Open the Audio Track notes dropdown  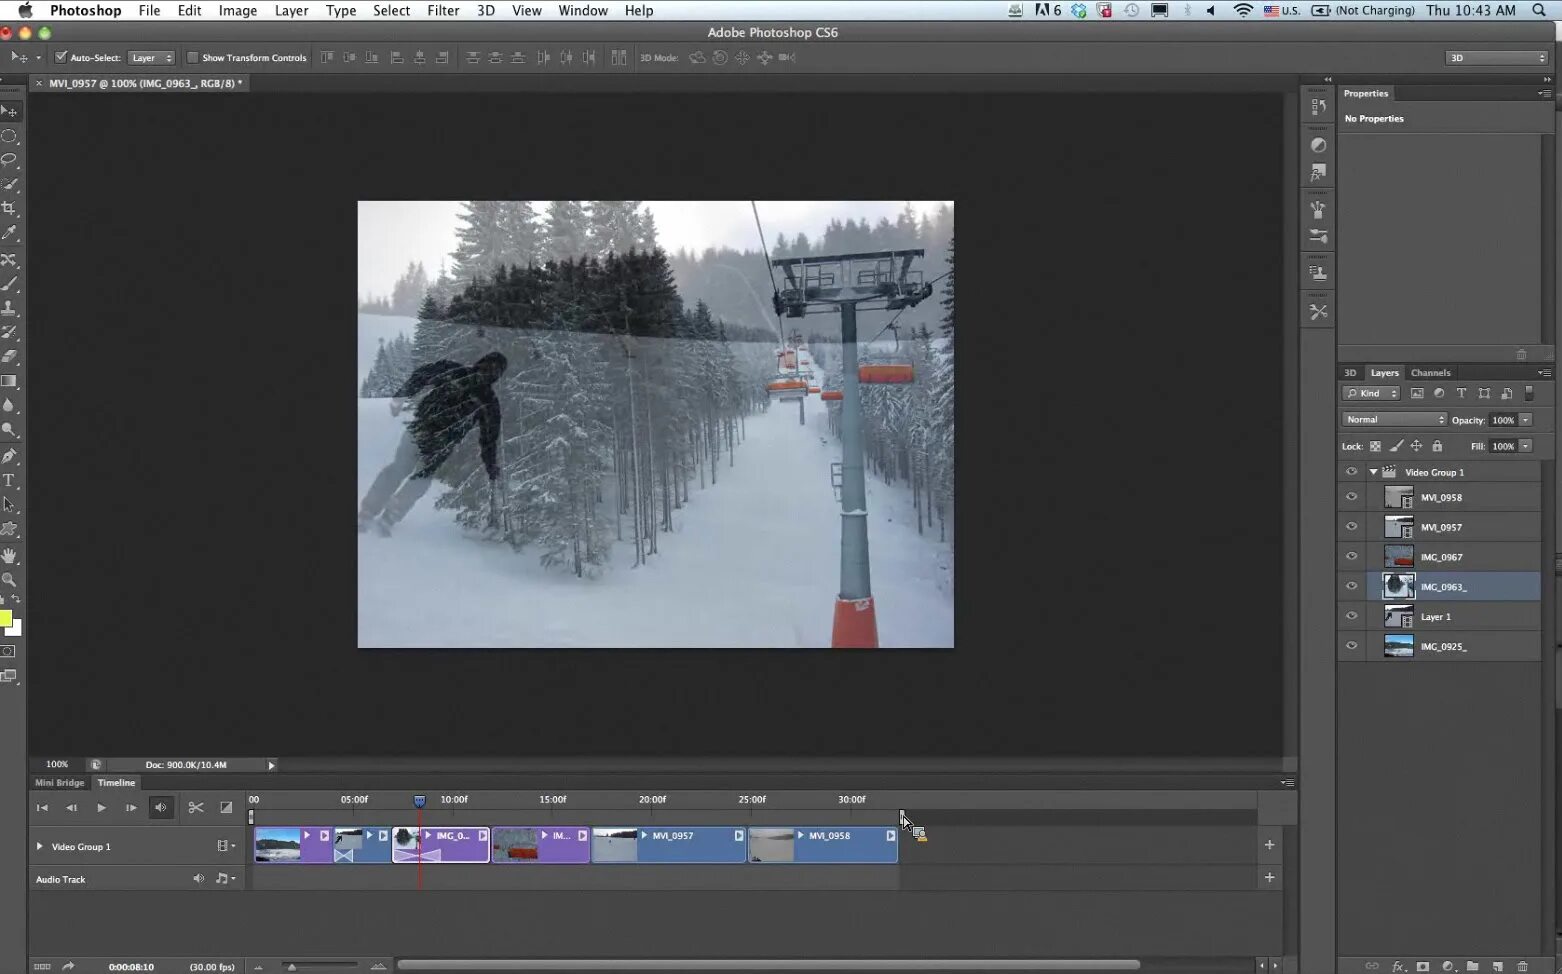tap(226, 878)
